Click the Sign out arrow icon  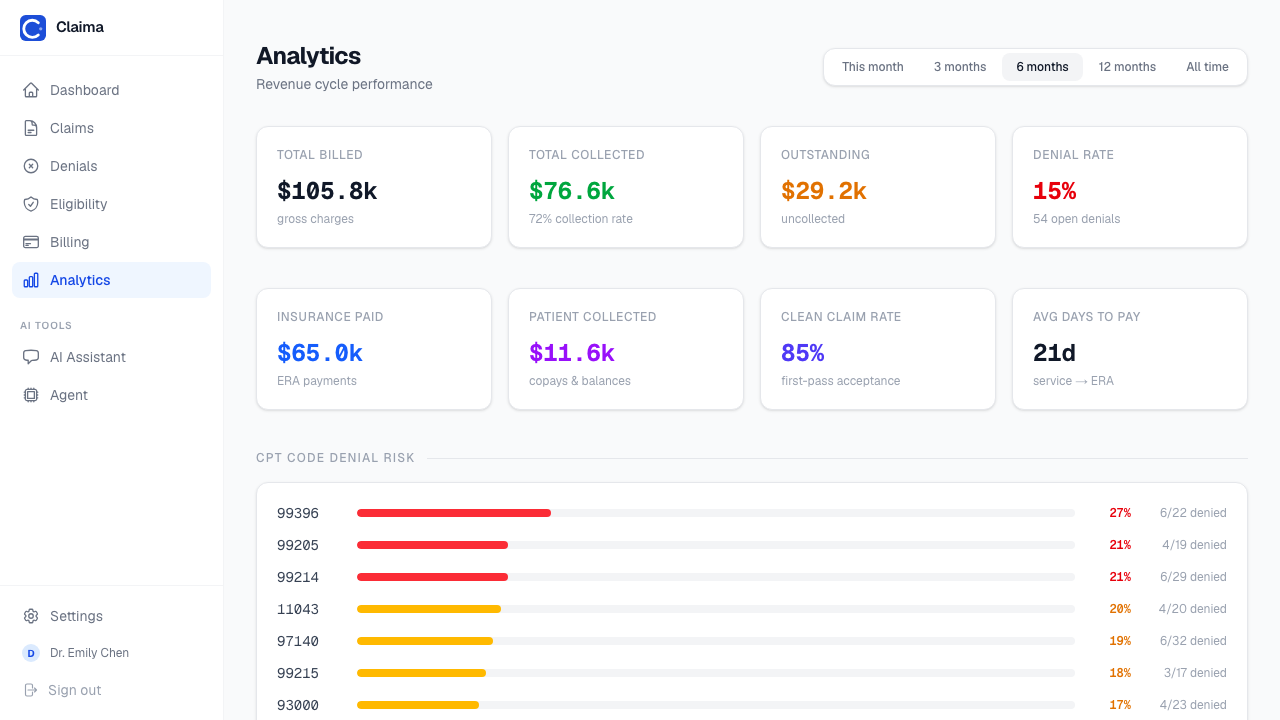30,690
